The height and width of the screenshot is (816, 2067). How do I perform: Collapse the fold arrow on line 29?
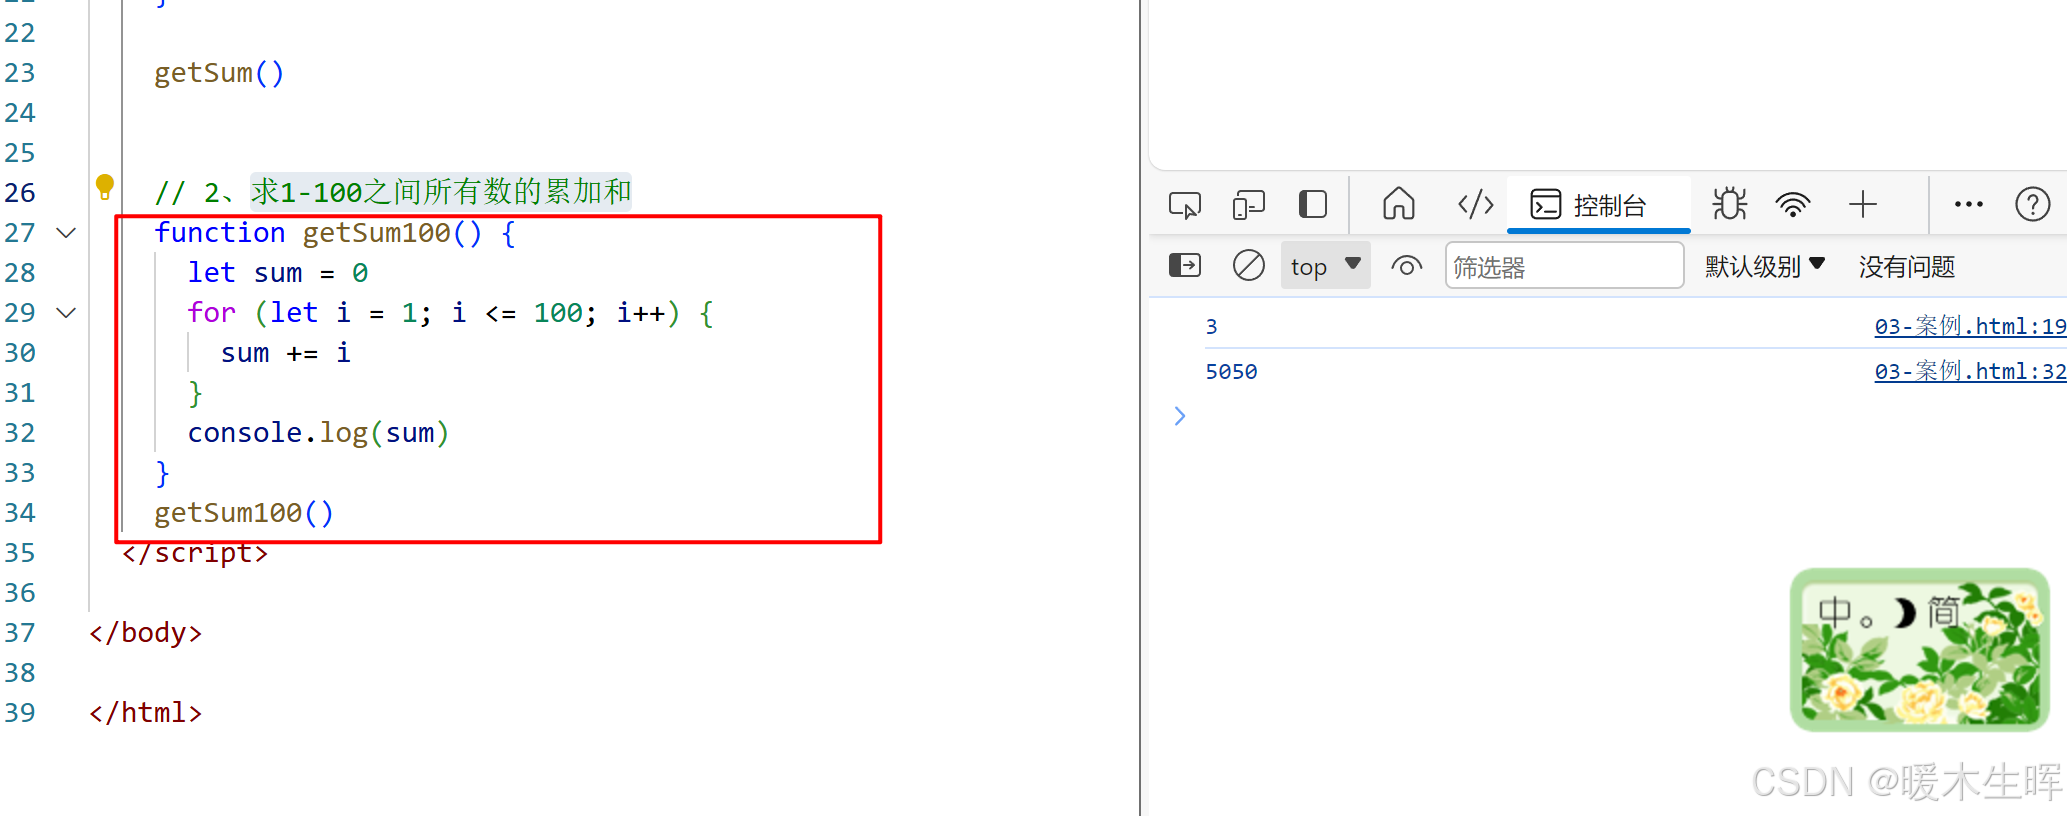[x=66, y=313]
